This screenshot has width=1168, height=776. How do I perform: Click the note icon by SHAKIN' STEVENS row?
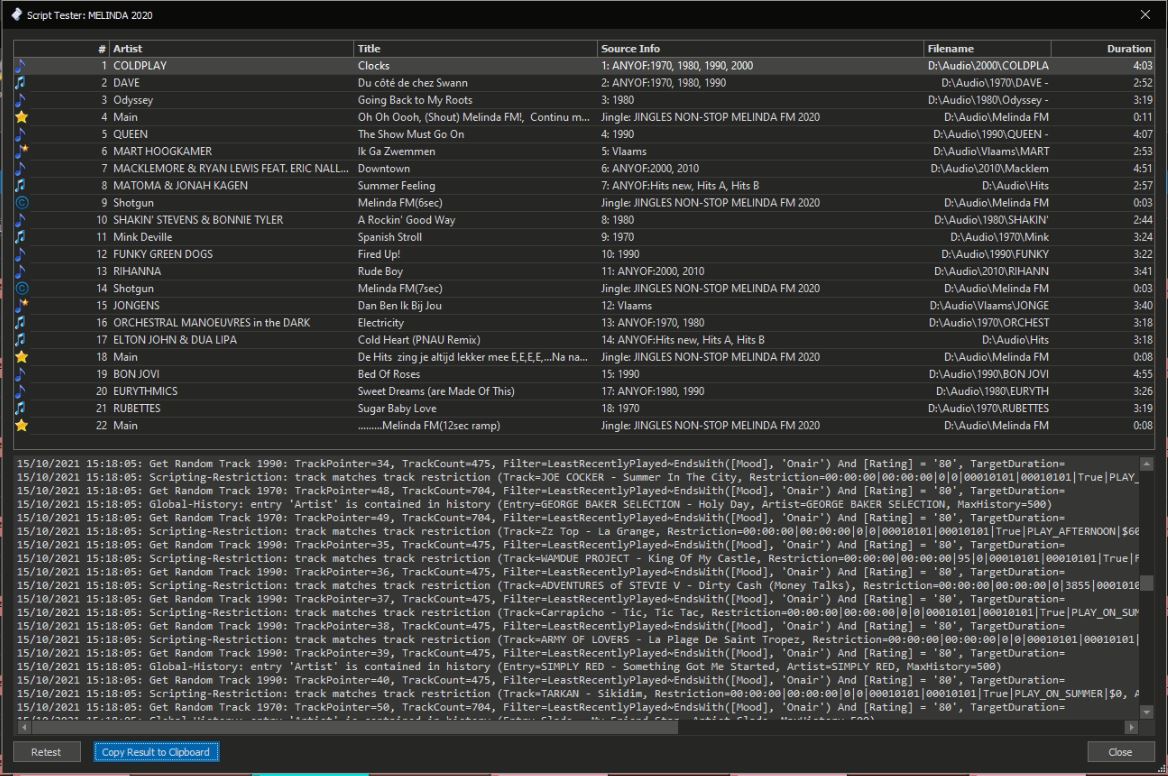click(x=21, y=220)
